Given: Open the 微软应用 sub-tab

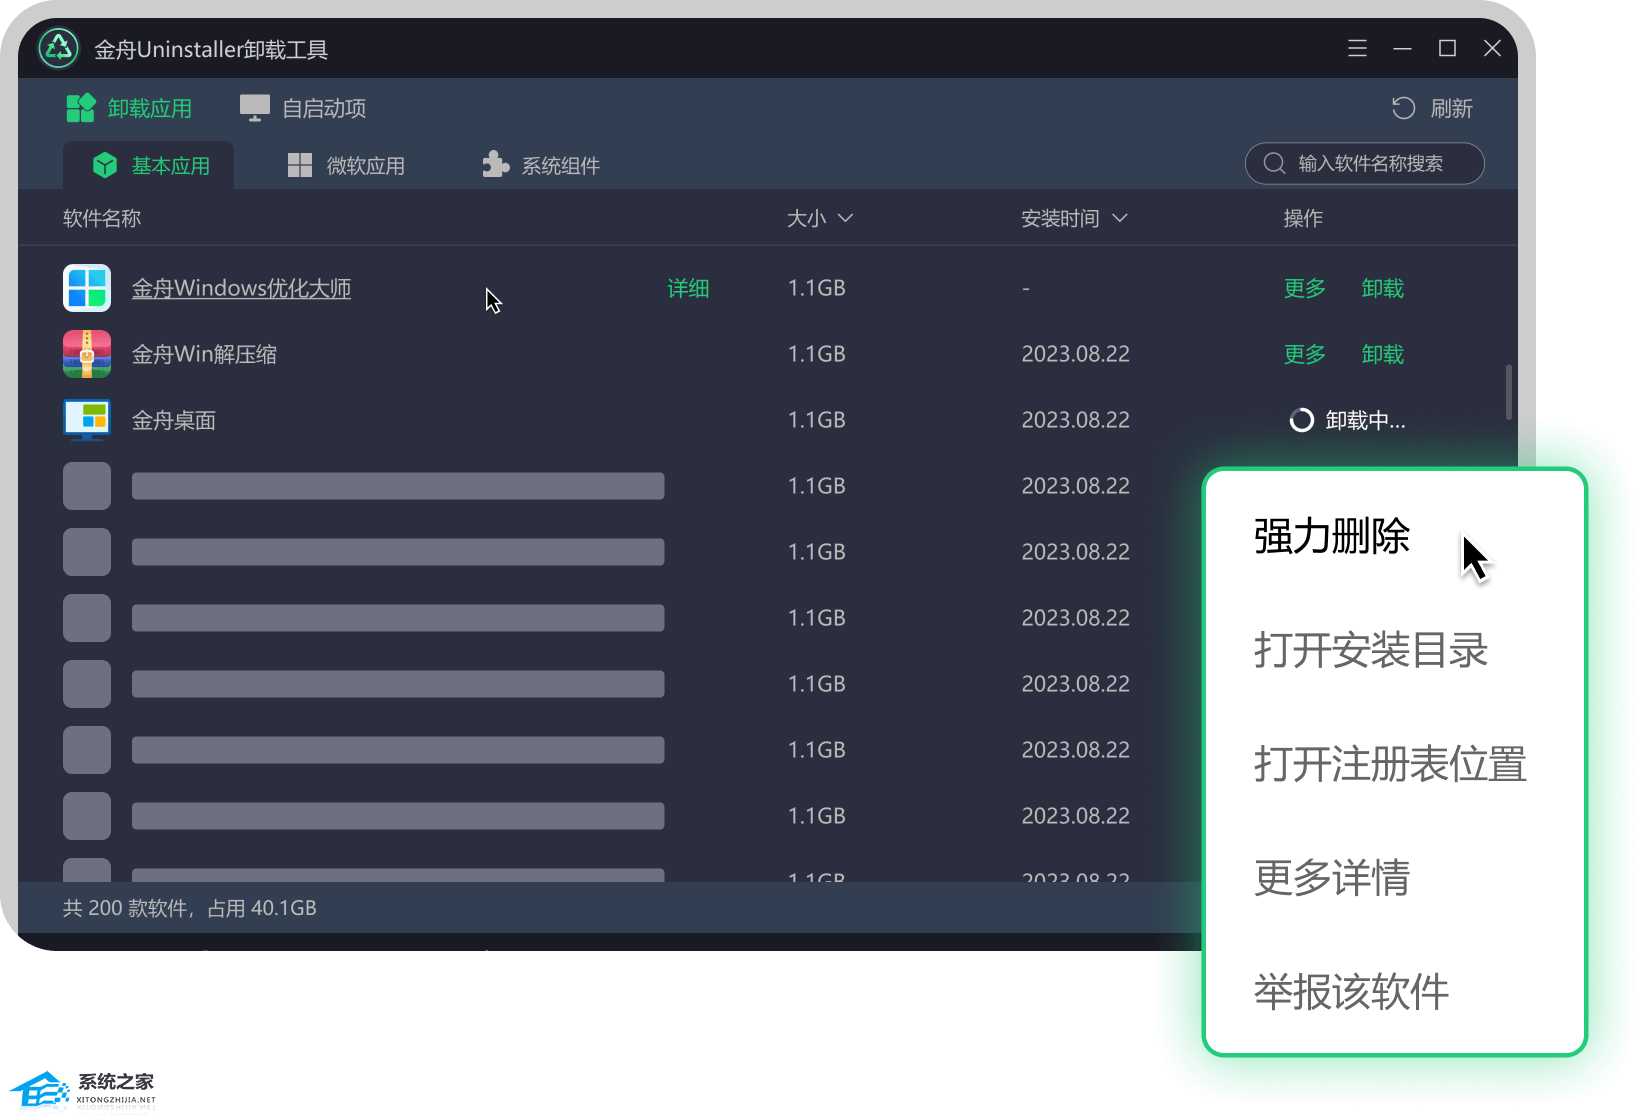Looking at the screenshot, I should [346, 165].
